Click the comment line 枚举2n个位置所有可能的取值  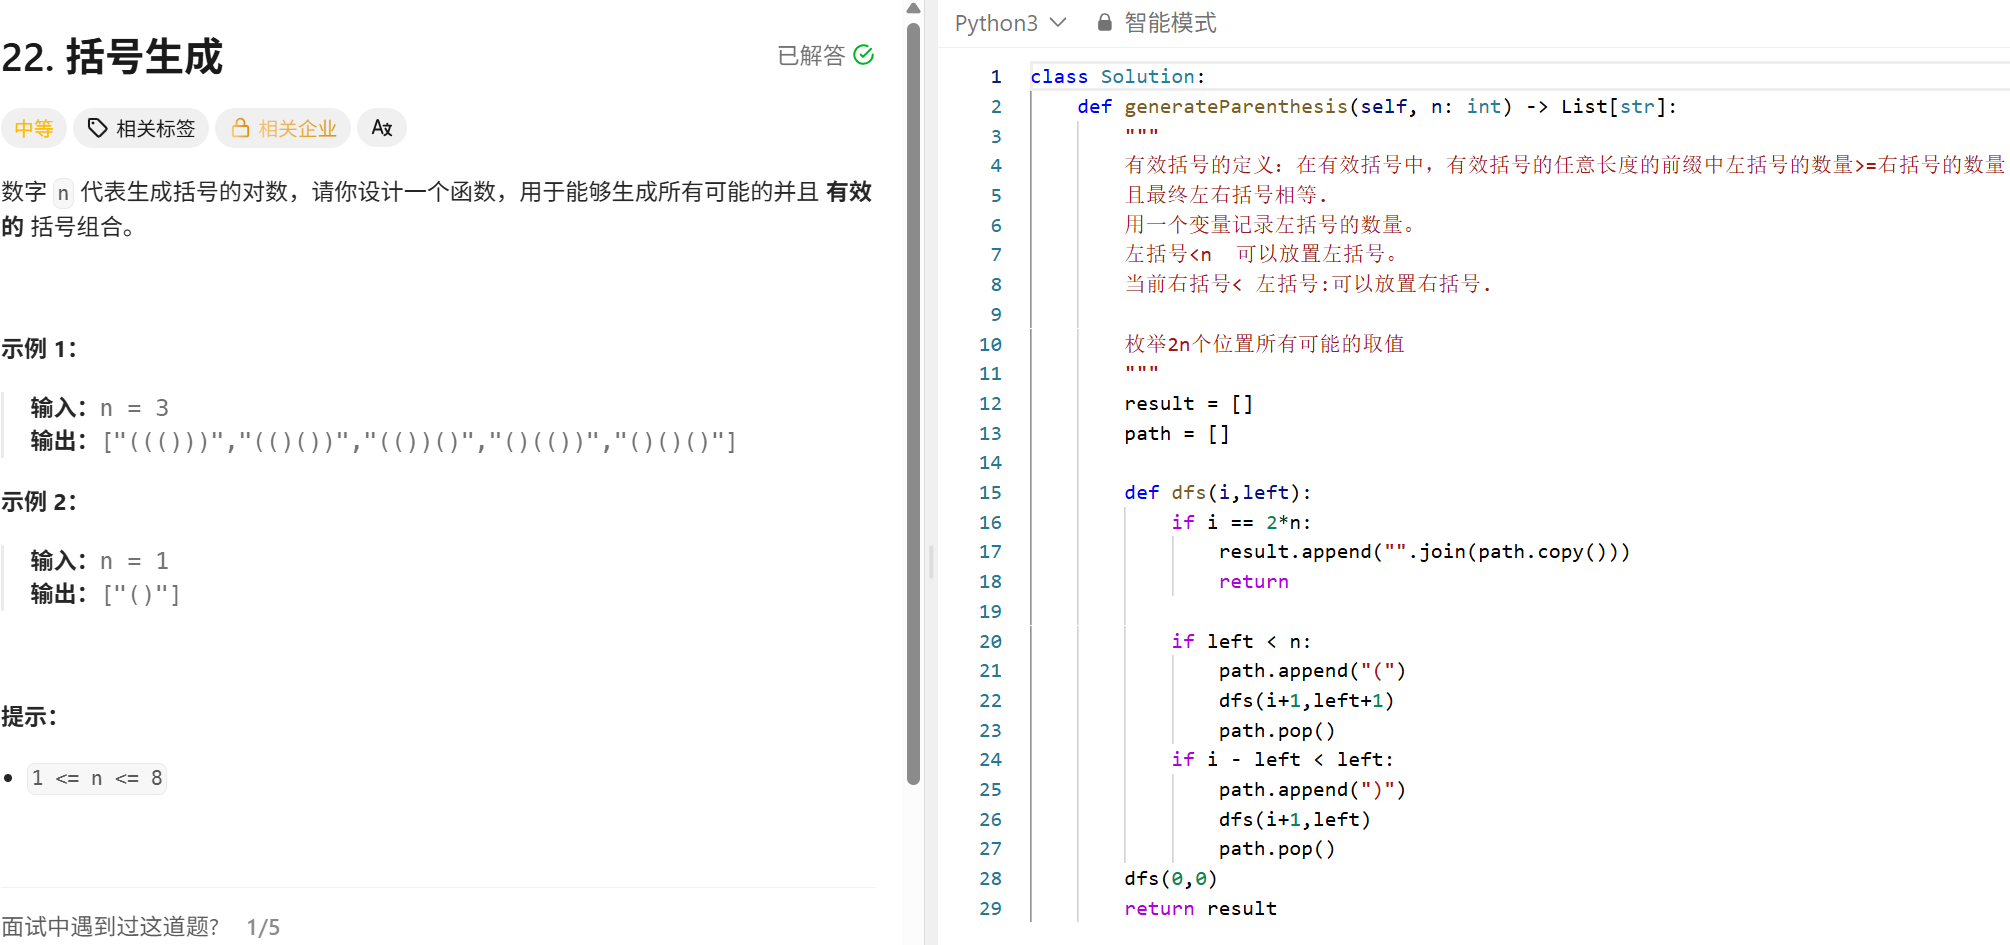click(1264, 344)
